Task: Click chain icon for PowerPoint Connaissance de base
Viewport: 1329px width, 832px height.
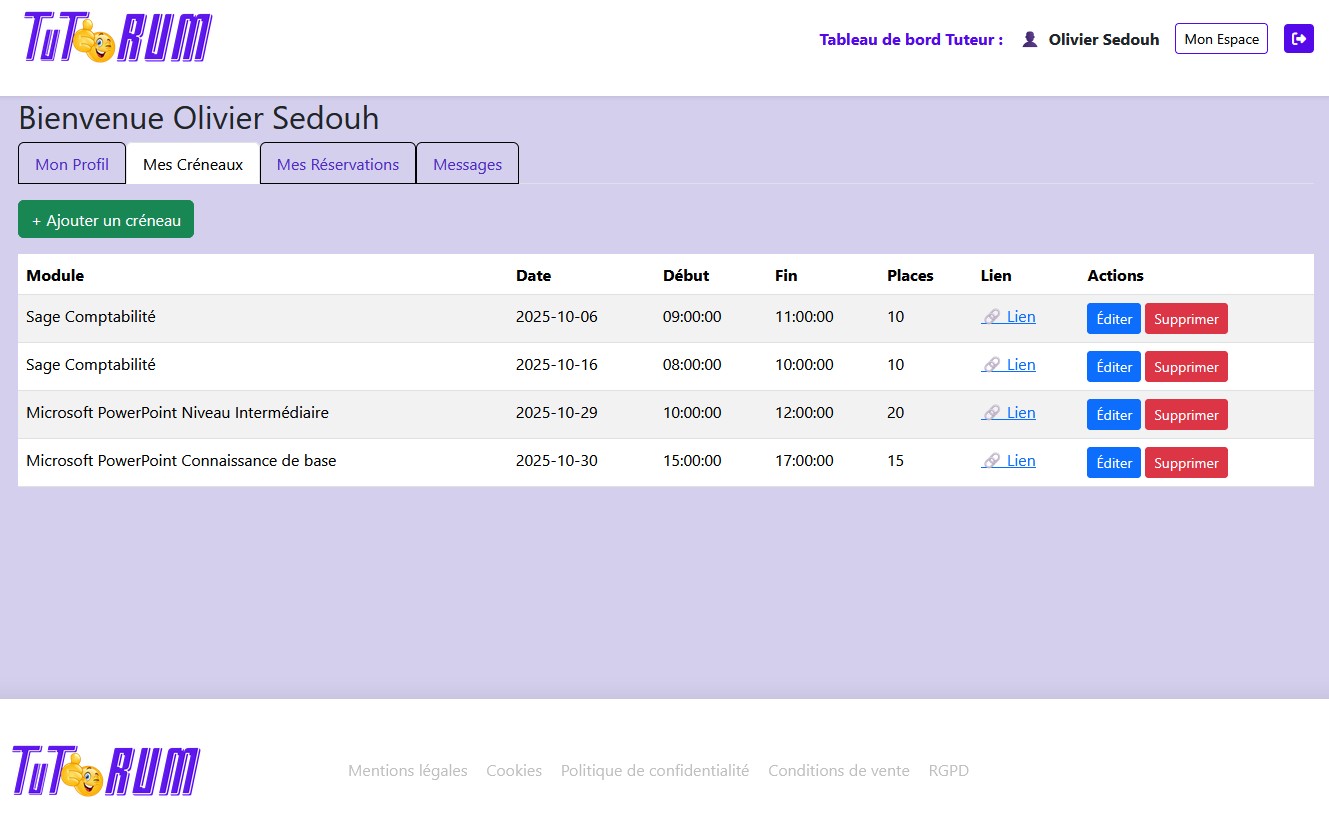Action: [991, 461]
